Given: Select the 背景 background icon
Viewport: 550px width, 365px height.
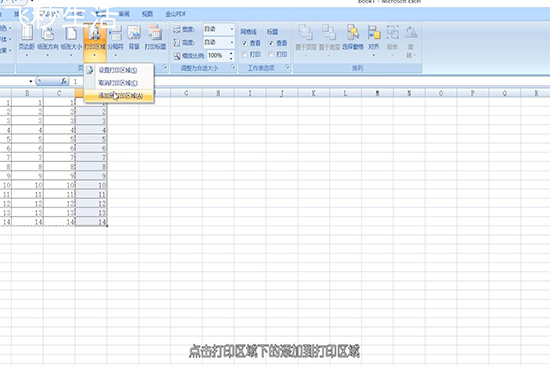Looking at the screenshot, I should click(x=134, y=38).
